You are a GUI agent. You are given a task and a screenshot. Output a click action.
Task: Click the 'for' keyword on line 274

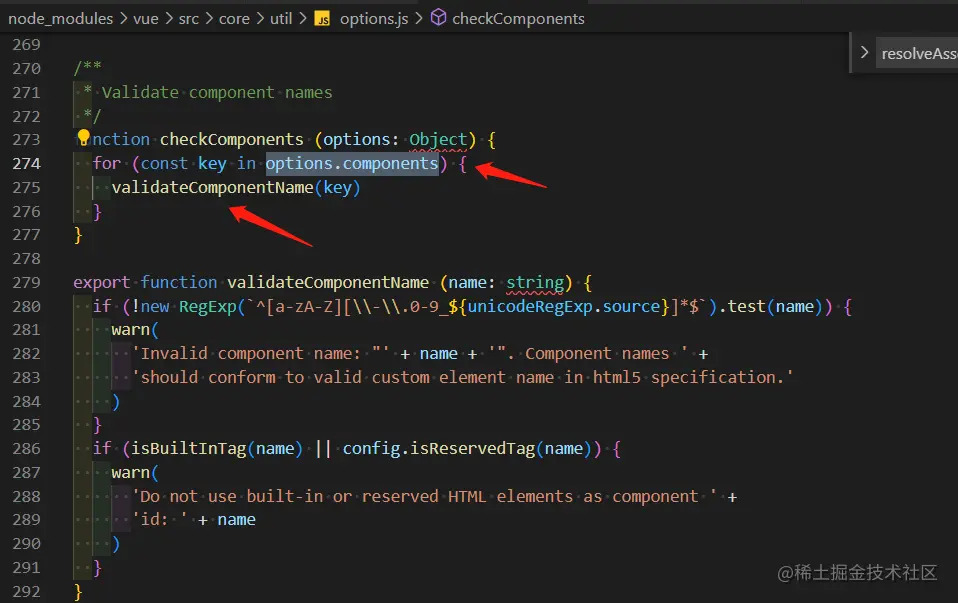pyautogui.click(x=106, y=164)
